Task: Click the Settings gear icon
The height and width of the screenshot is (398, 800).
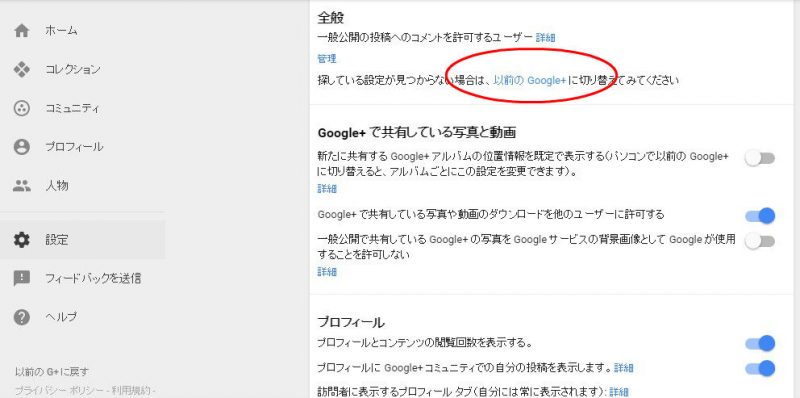Action: (x=21, y=240)
